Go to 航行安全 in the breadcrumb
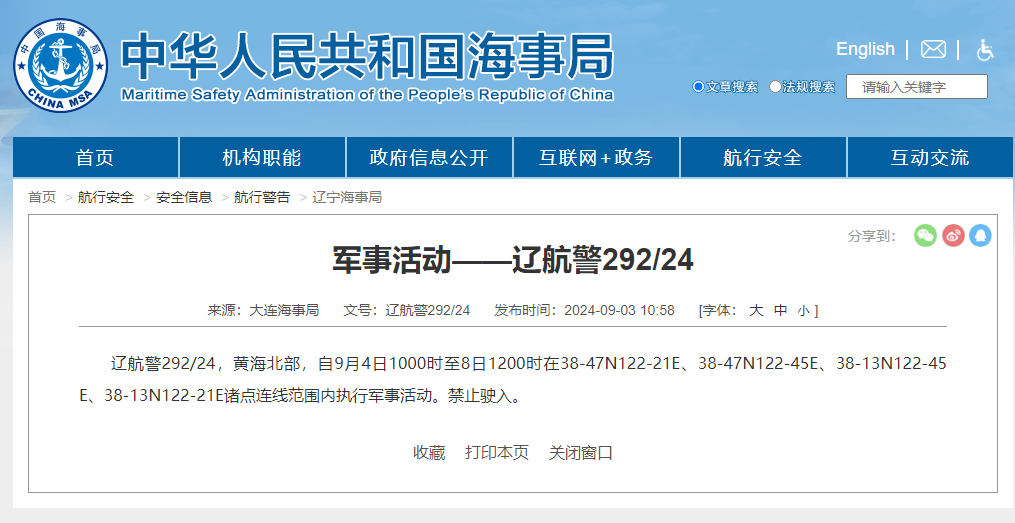The width and height of the screenshot is (1015, 523). [x=106, y=197]
